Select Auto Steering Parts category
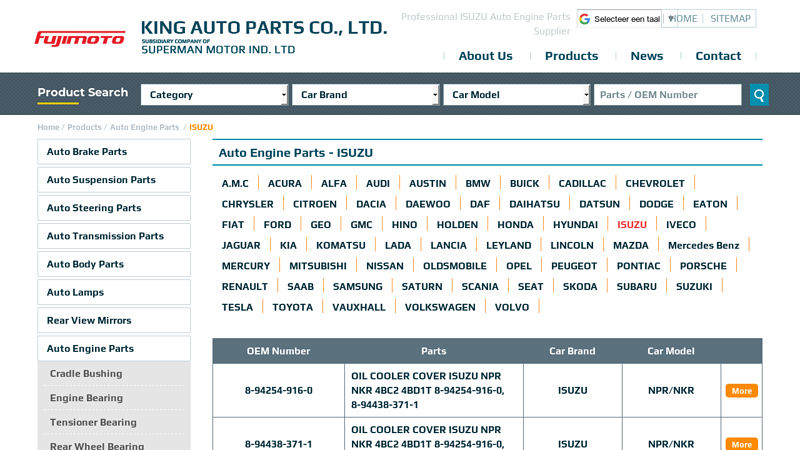Viewport: 800px width, 450px height. pyautogui.click(x=114, y=208)
